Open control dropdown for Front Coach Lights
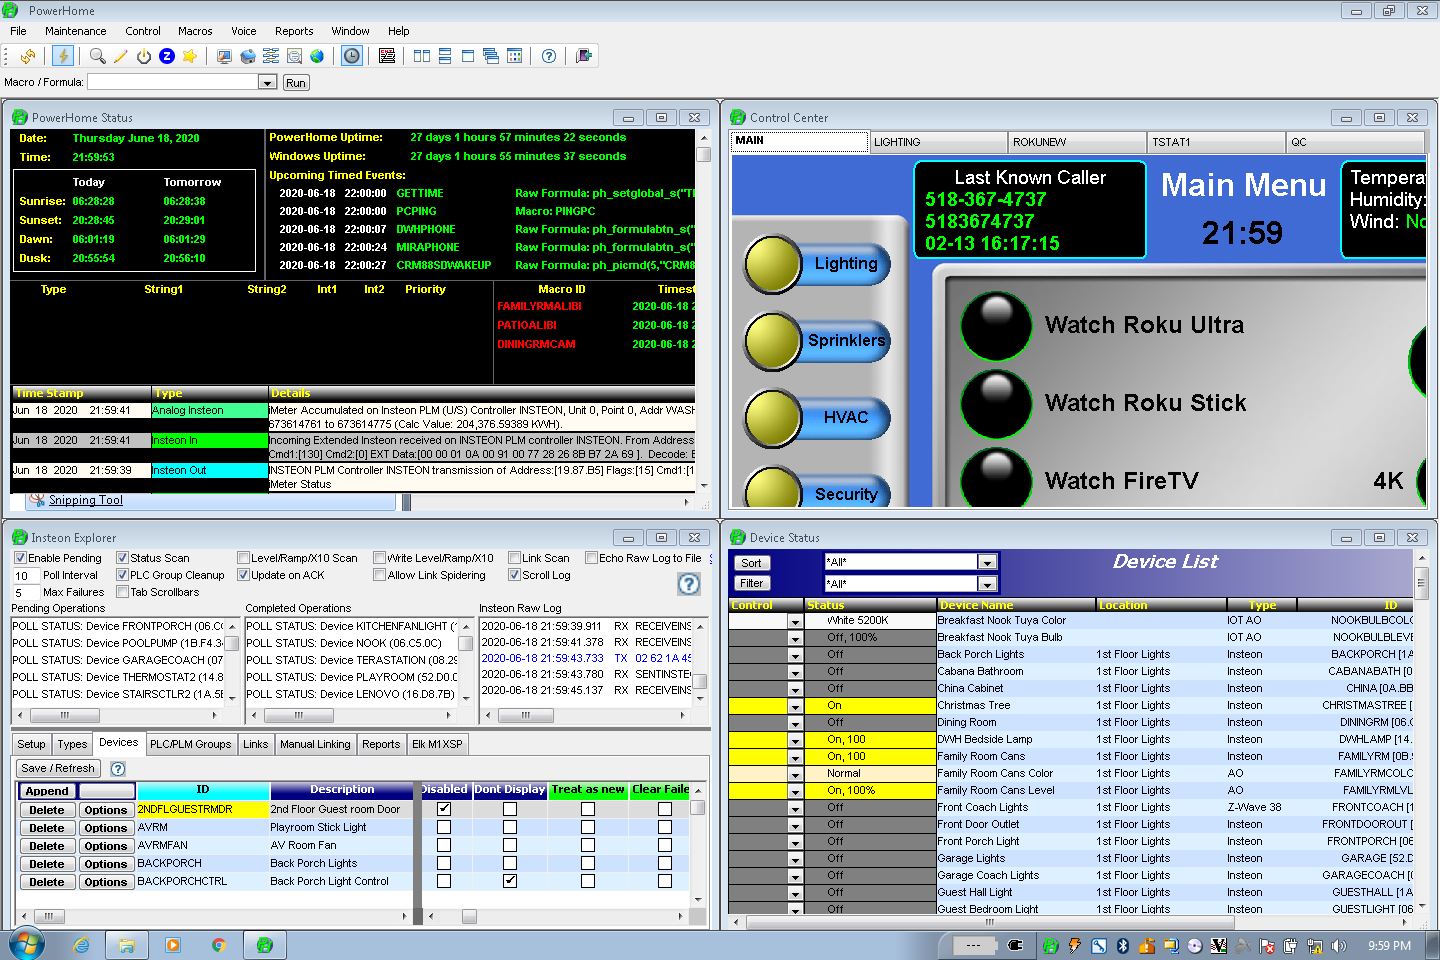The width and height of the screenshot is (1440, 960). 795,808
